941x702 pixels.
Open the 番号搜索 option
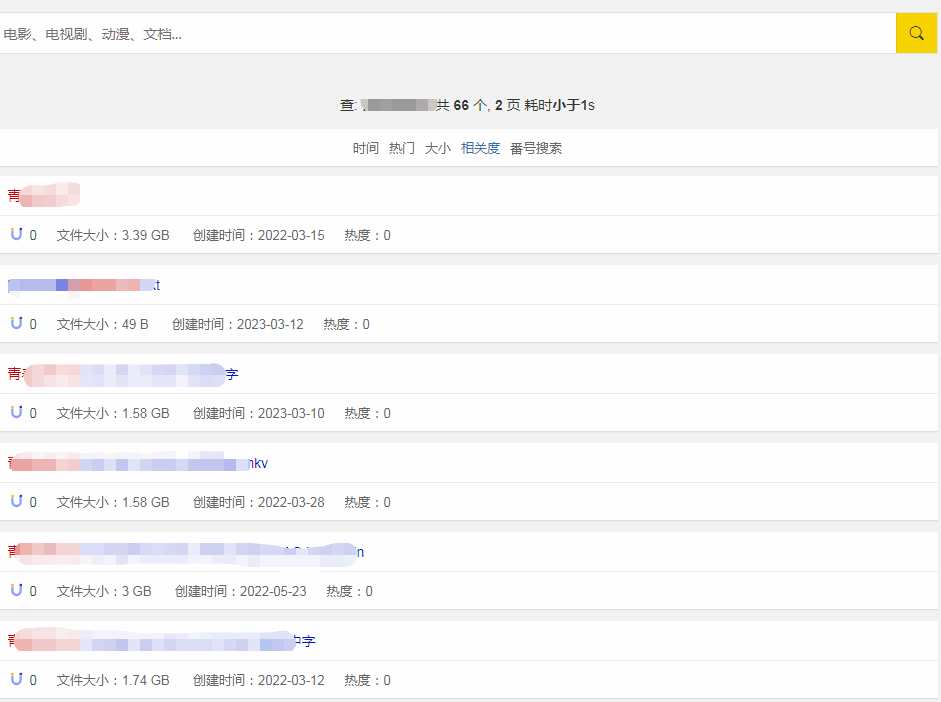click(536, 148)
